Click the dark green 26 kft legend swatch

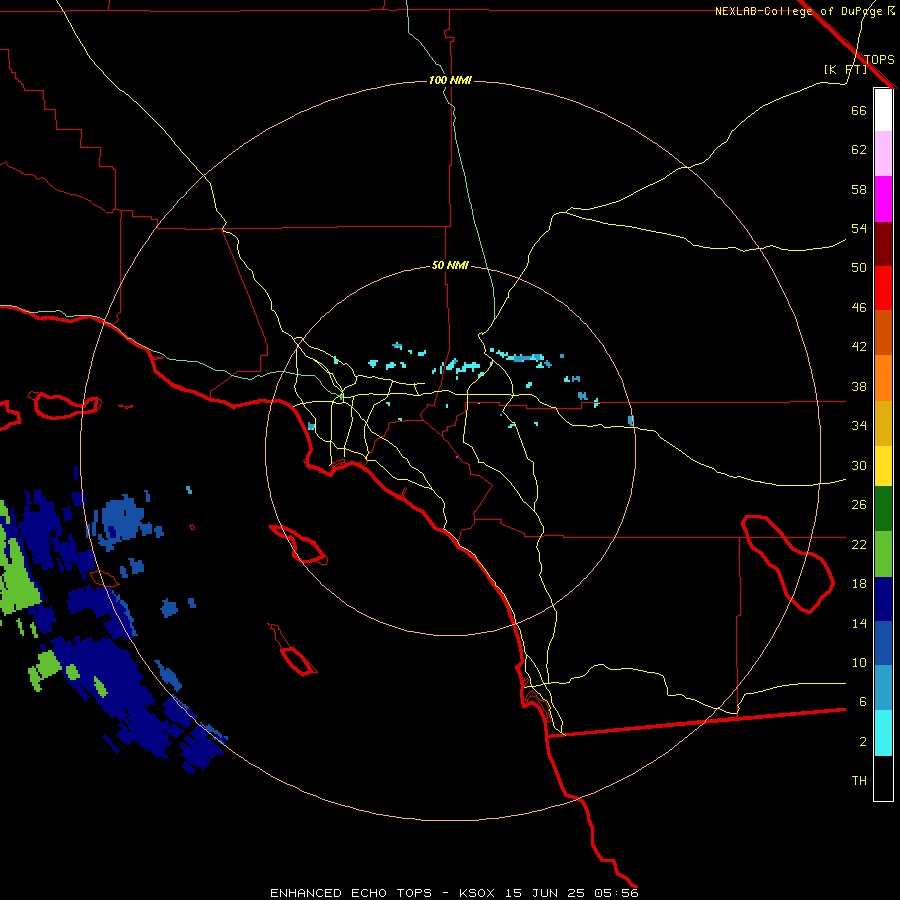883,509
